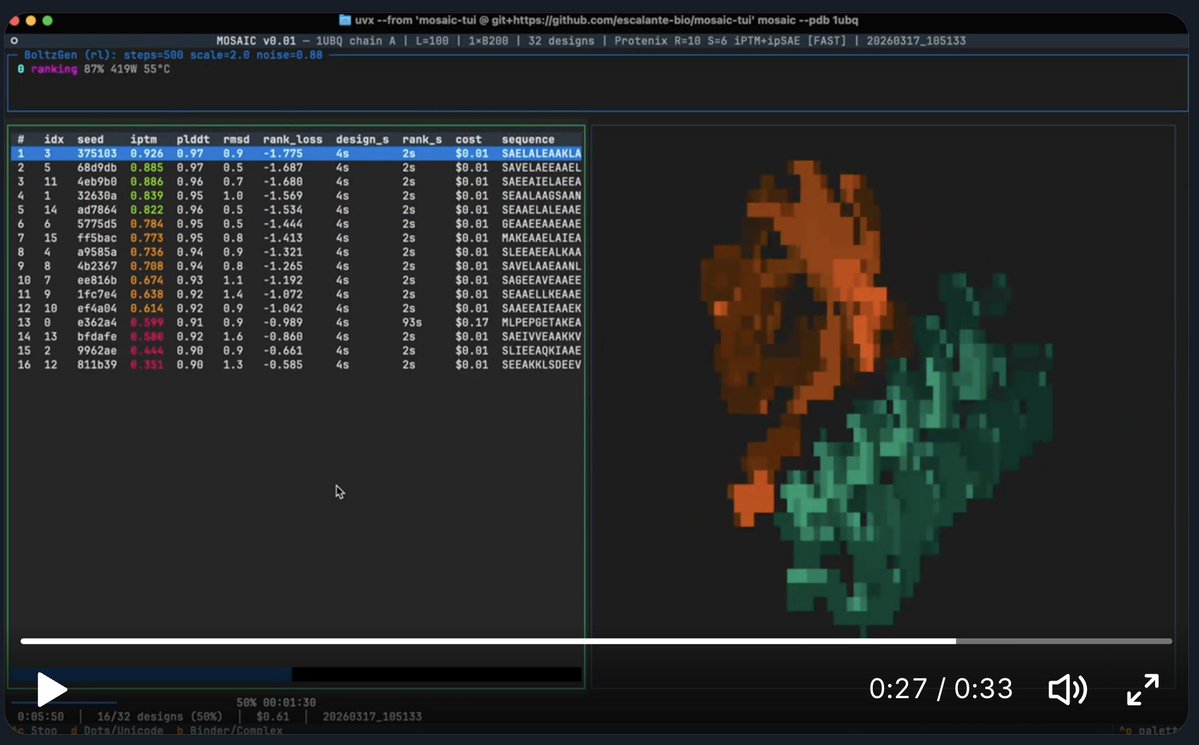The width and height of the screenshot is (1199, 745).
Task: Sort by the 'iptm' column header
Action: [143, 139]
